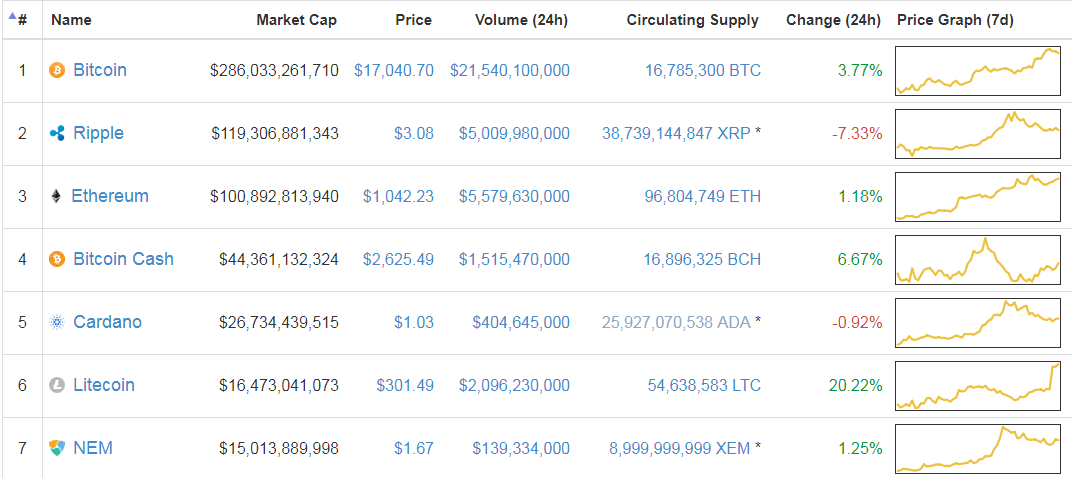Click Cardano's 24h volume $404,645,000
1073x478 pixels.
[x=521, y=323]
